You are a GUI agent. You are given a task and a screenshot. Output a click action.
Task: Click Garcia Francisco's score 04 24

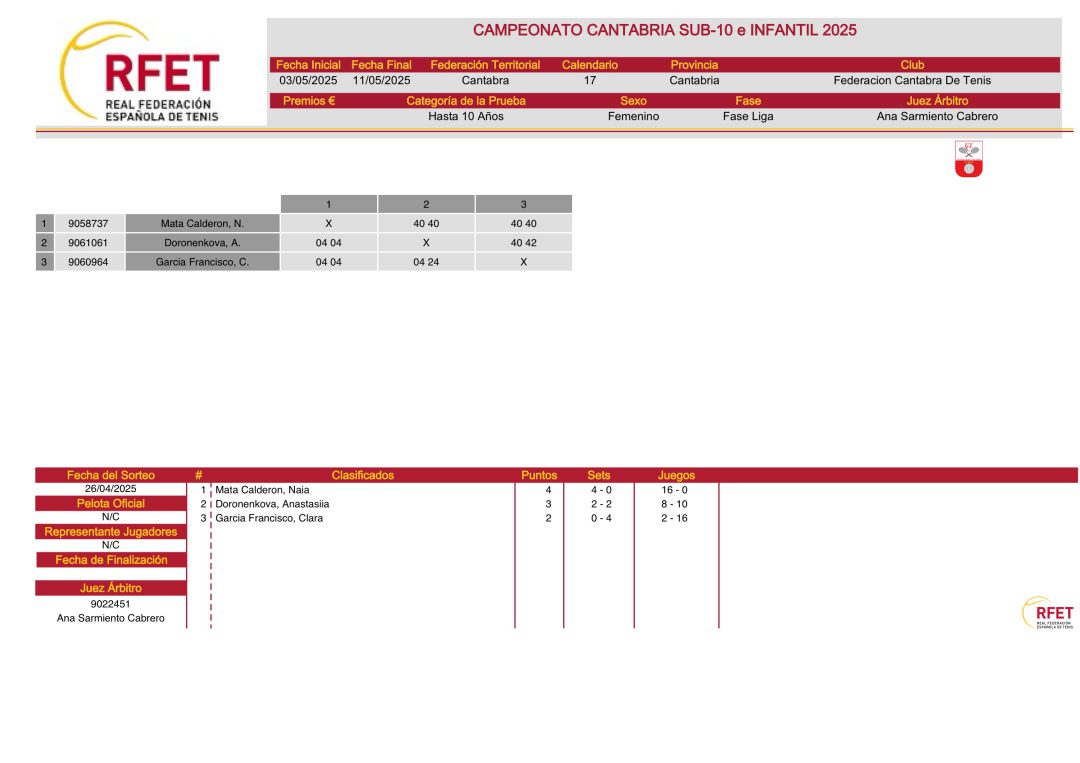pos(426,262)
